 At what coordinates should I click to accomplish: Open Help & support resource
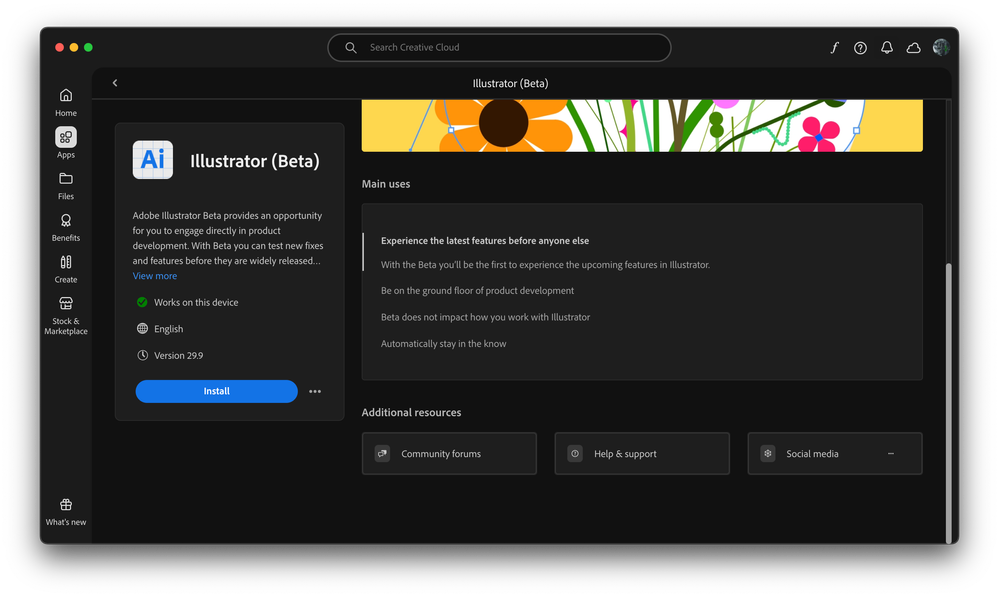(x=642, y=454)
